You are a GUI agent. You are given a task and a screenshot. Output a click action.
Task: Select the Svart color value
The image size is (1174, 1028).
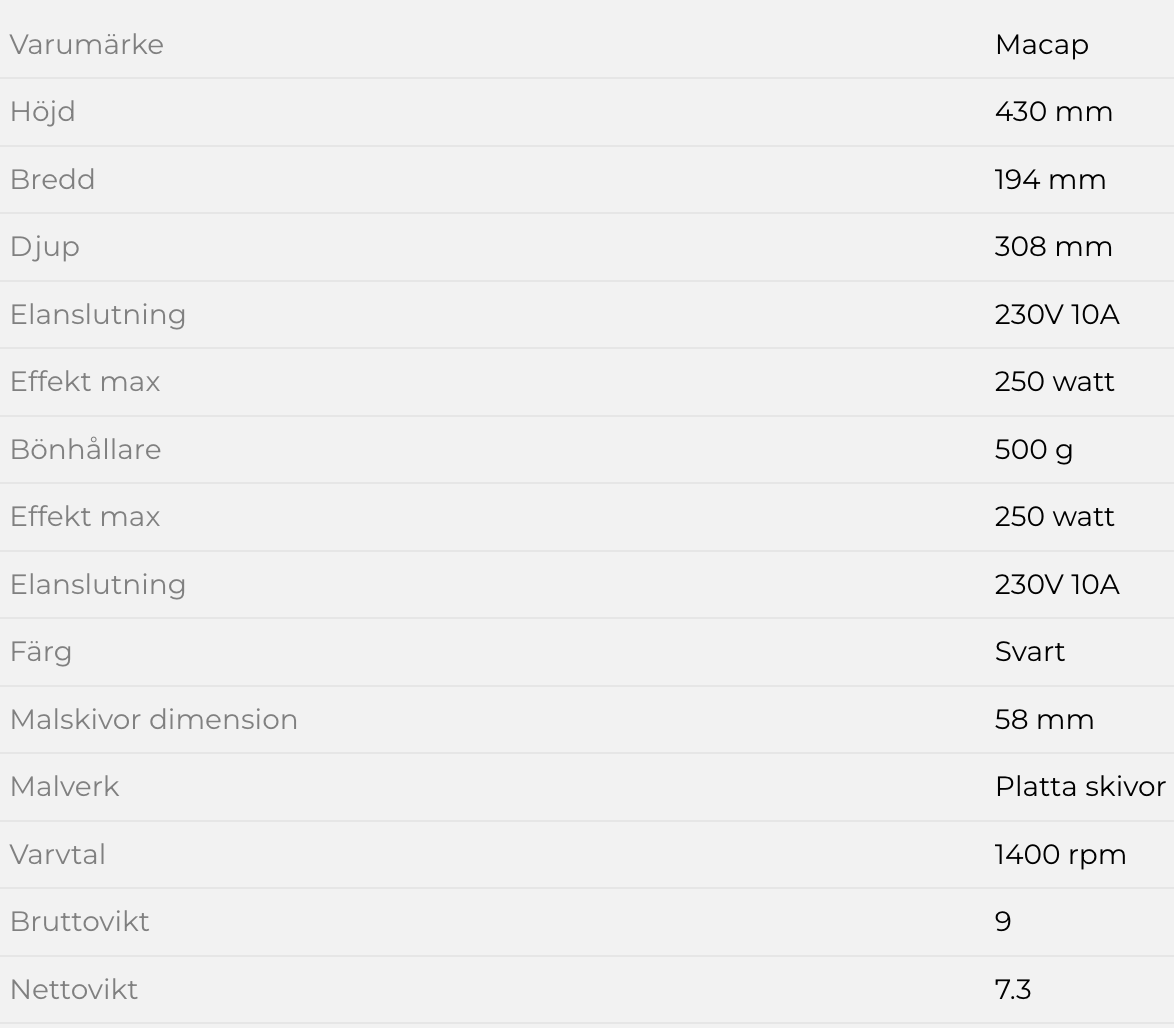(x=1029, y=652)
